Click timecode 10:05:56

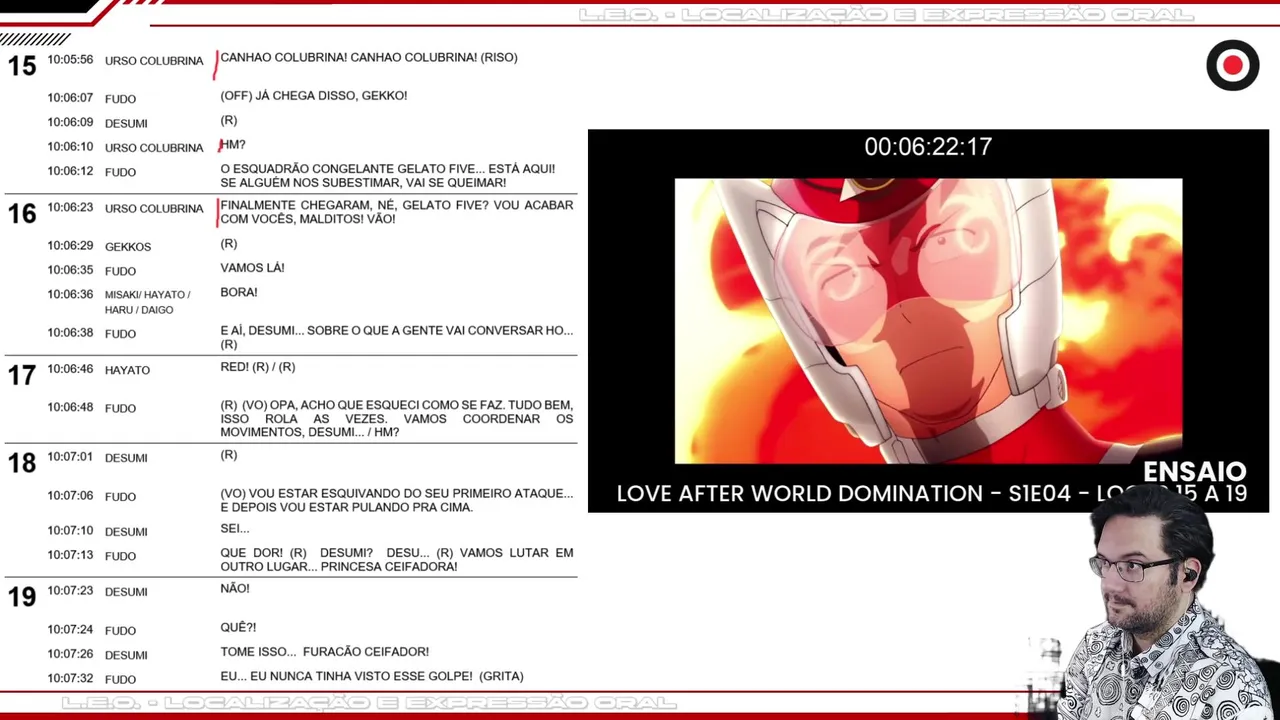point(70,60)
